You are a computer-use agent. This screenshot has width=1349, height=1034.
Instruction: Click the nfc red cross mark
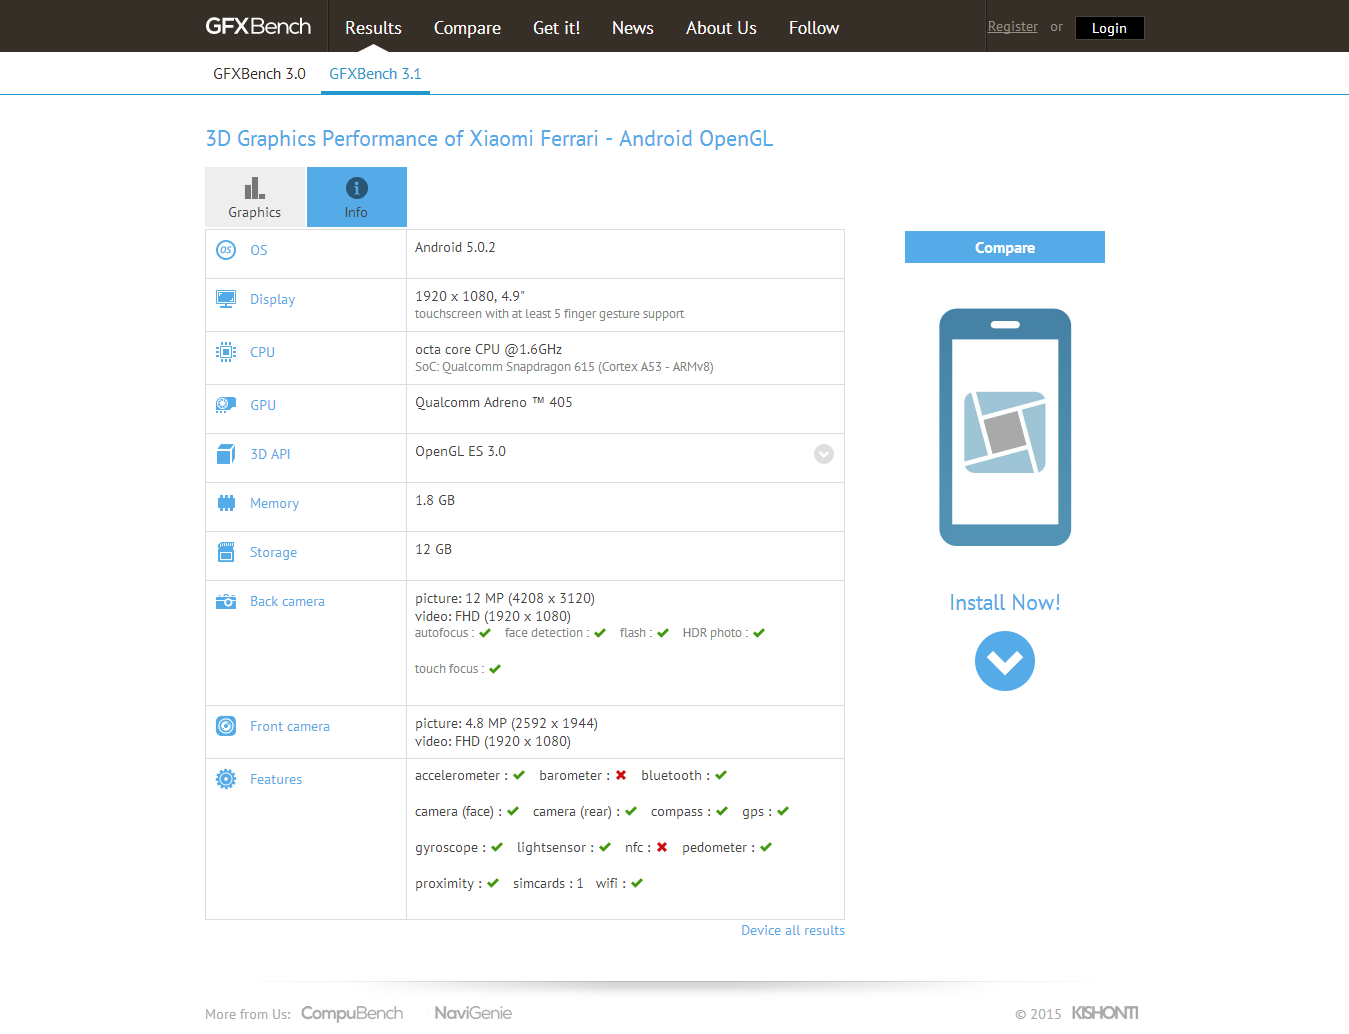pos(662,847)
